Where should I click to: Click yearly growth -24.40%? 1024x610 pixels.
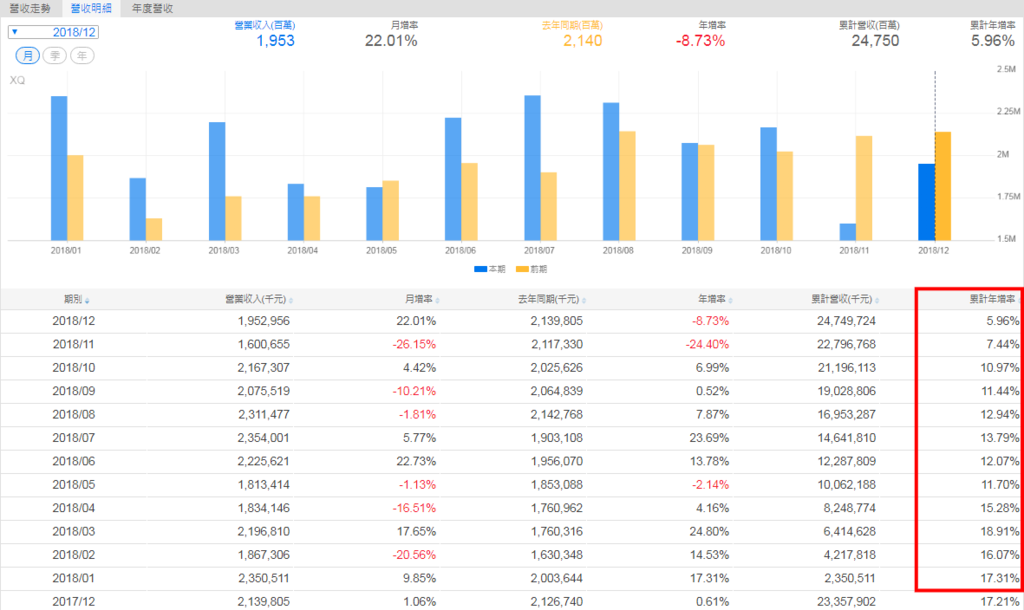(707, 344)
